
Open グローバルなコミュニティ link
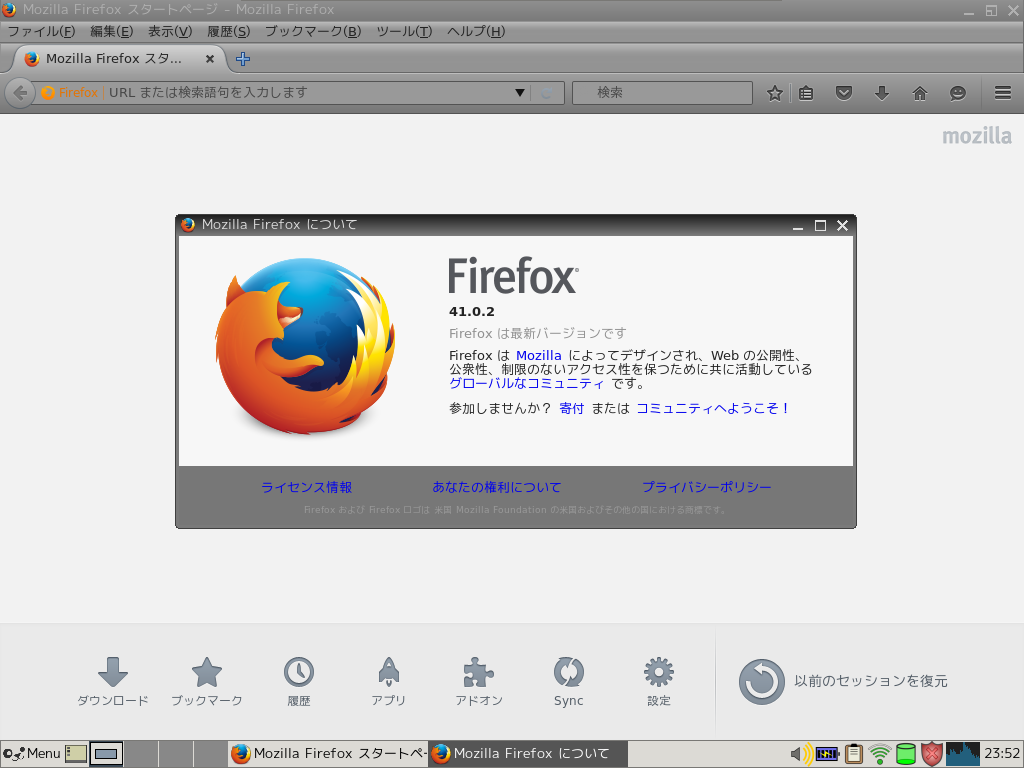pyautogui.click(x=526, y=383)
